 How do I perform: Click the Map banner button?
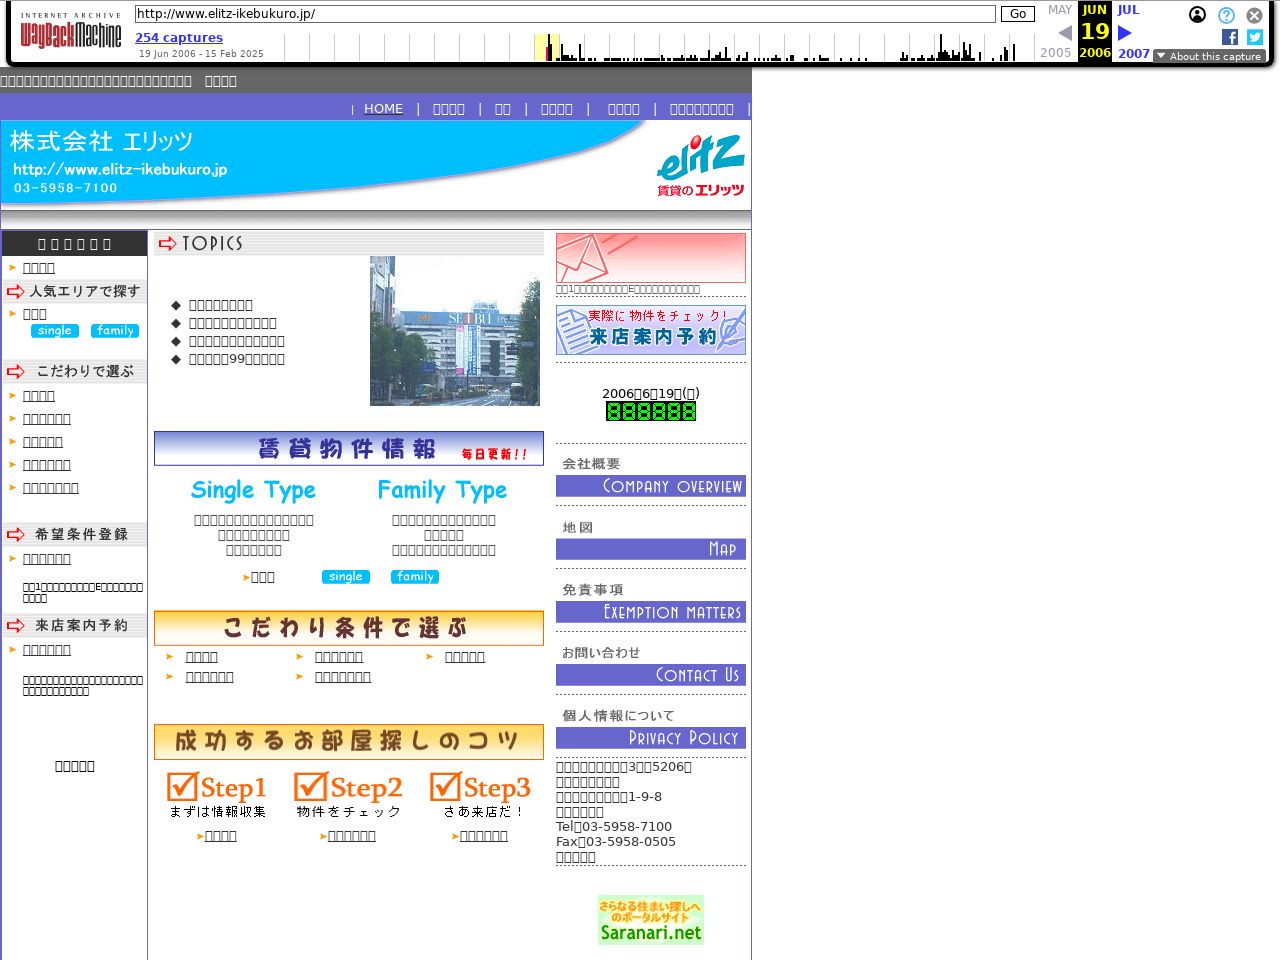650,549
